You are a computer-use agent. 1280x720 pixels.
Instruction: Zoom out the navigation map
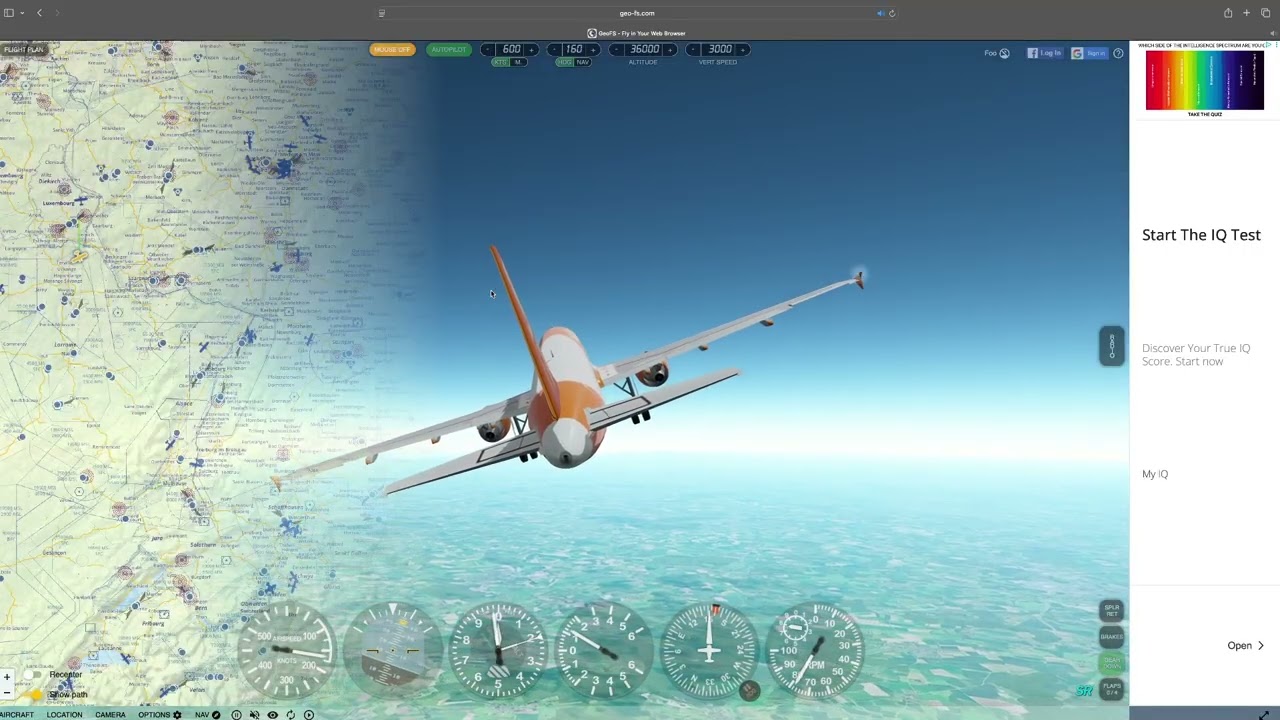(x=7, y=692)
